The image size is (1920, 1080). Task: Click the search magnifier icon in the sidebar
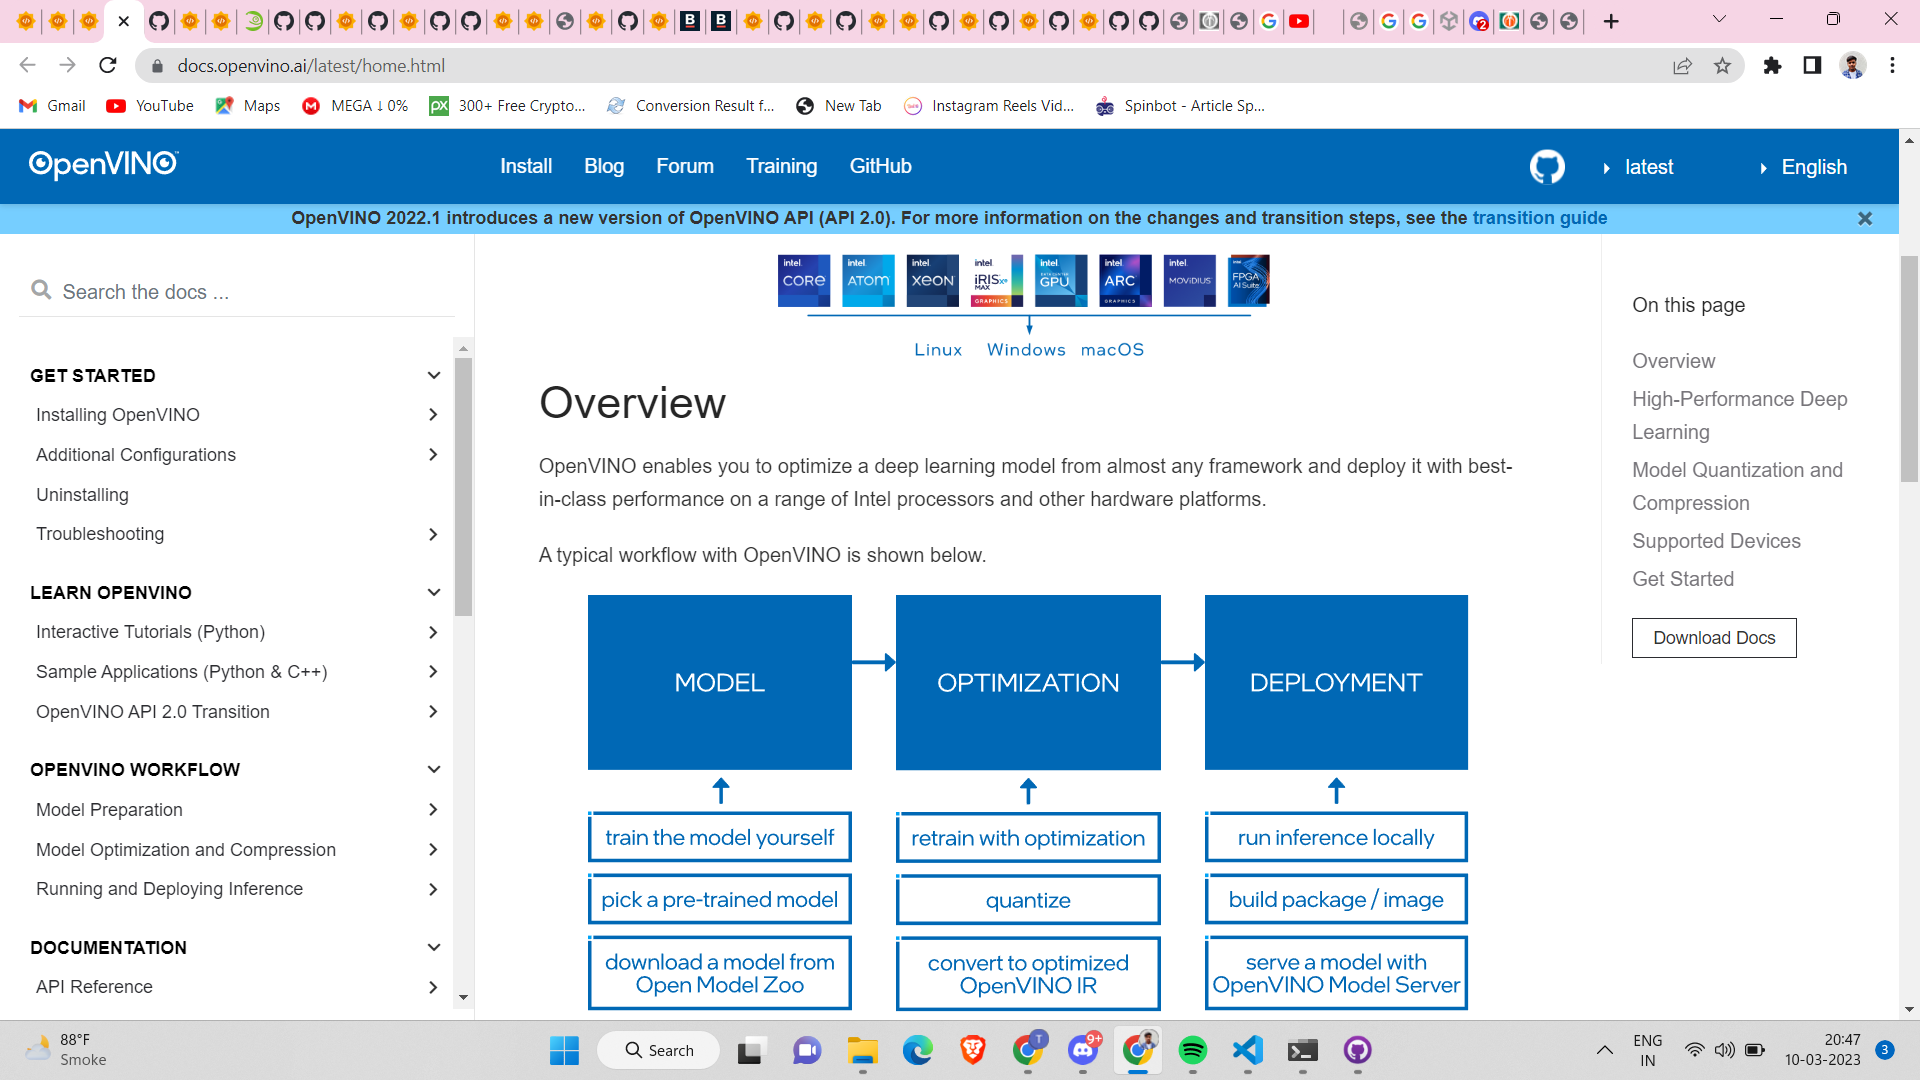pos(41,289)
